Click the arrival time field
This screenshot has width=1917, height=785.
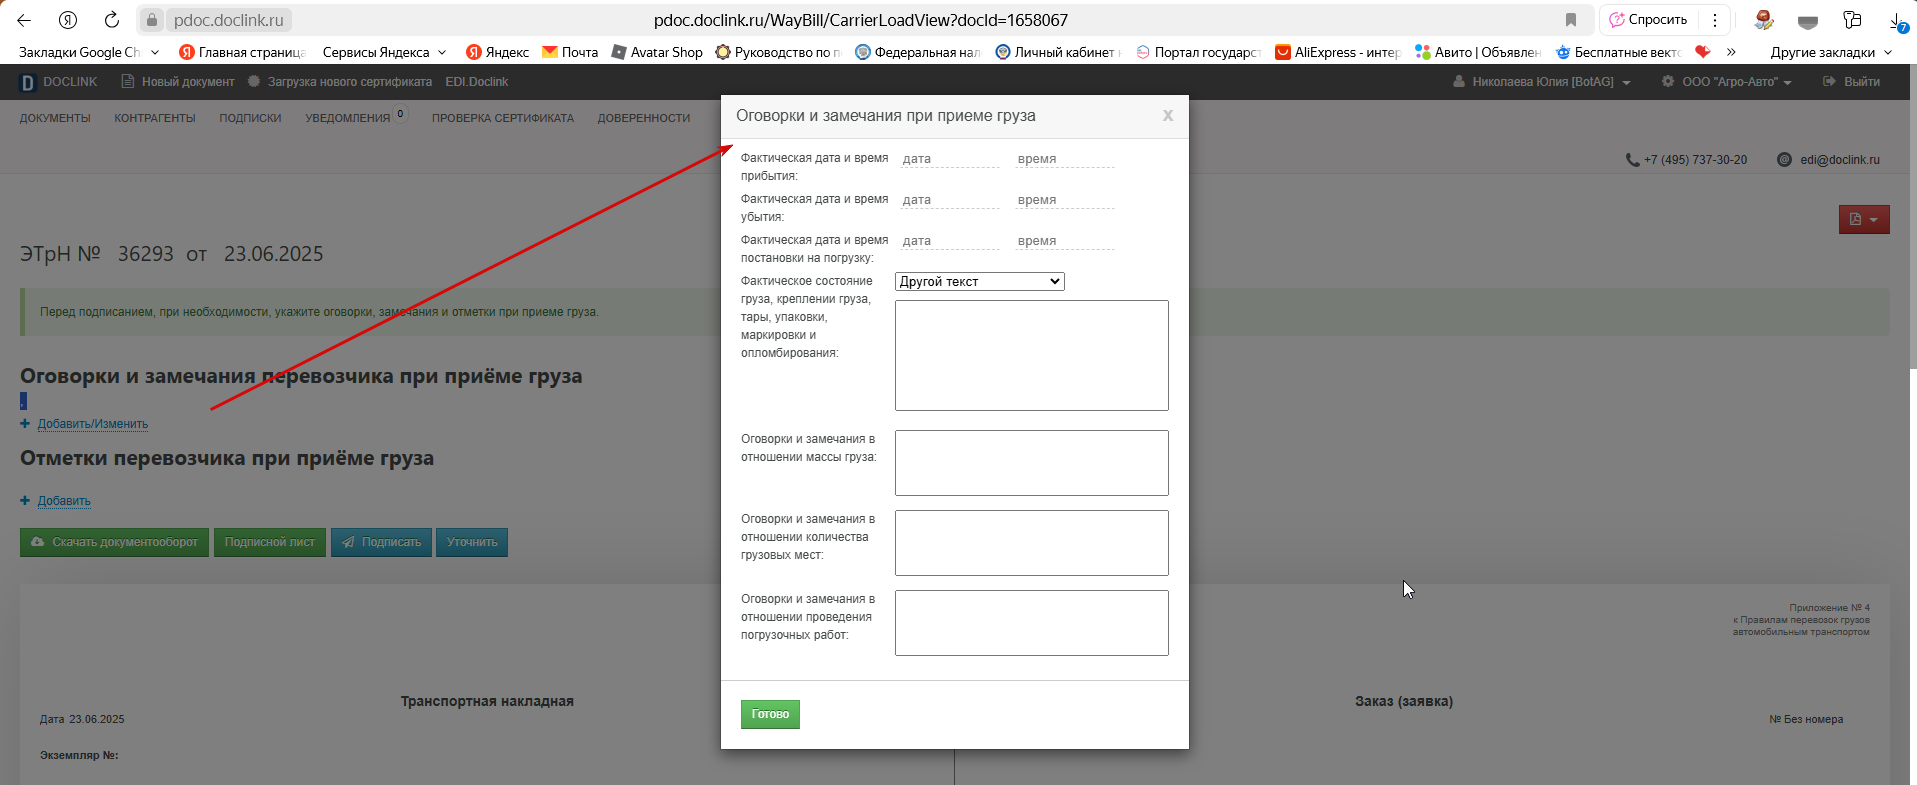(1064, 159)
